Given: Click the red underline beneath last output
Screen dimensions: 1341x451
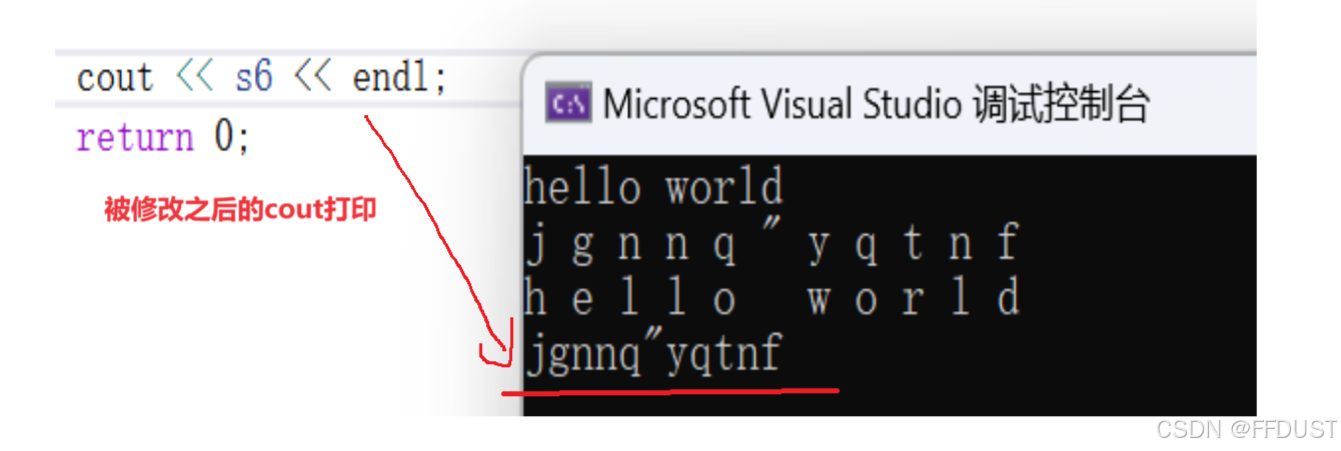Looking at the screenshot, I should tap(670, 390).
